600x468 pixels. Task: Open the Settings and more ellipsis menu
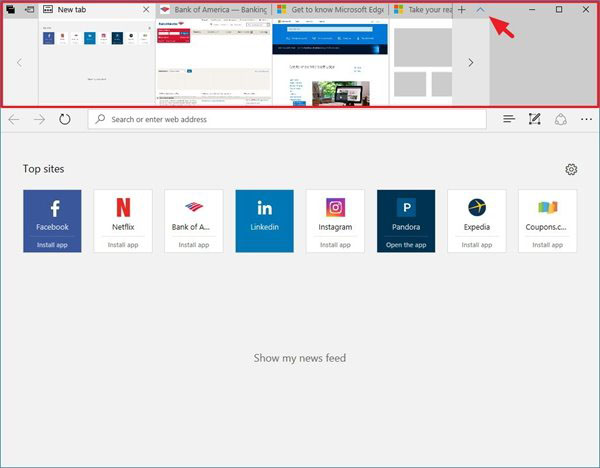click(586, 119)
